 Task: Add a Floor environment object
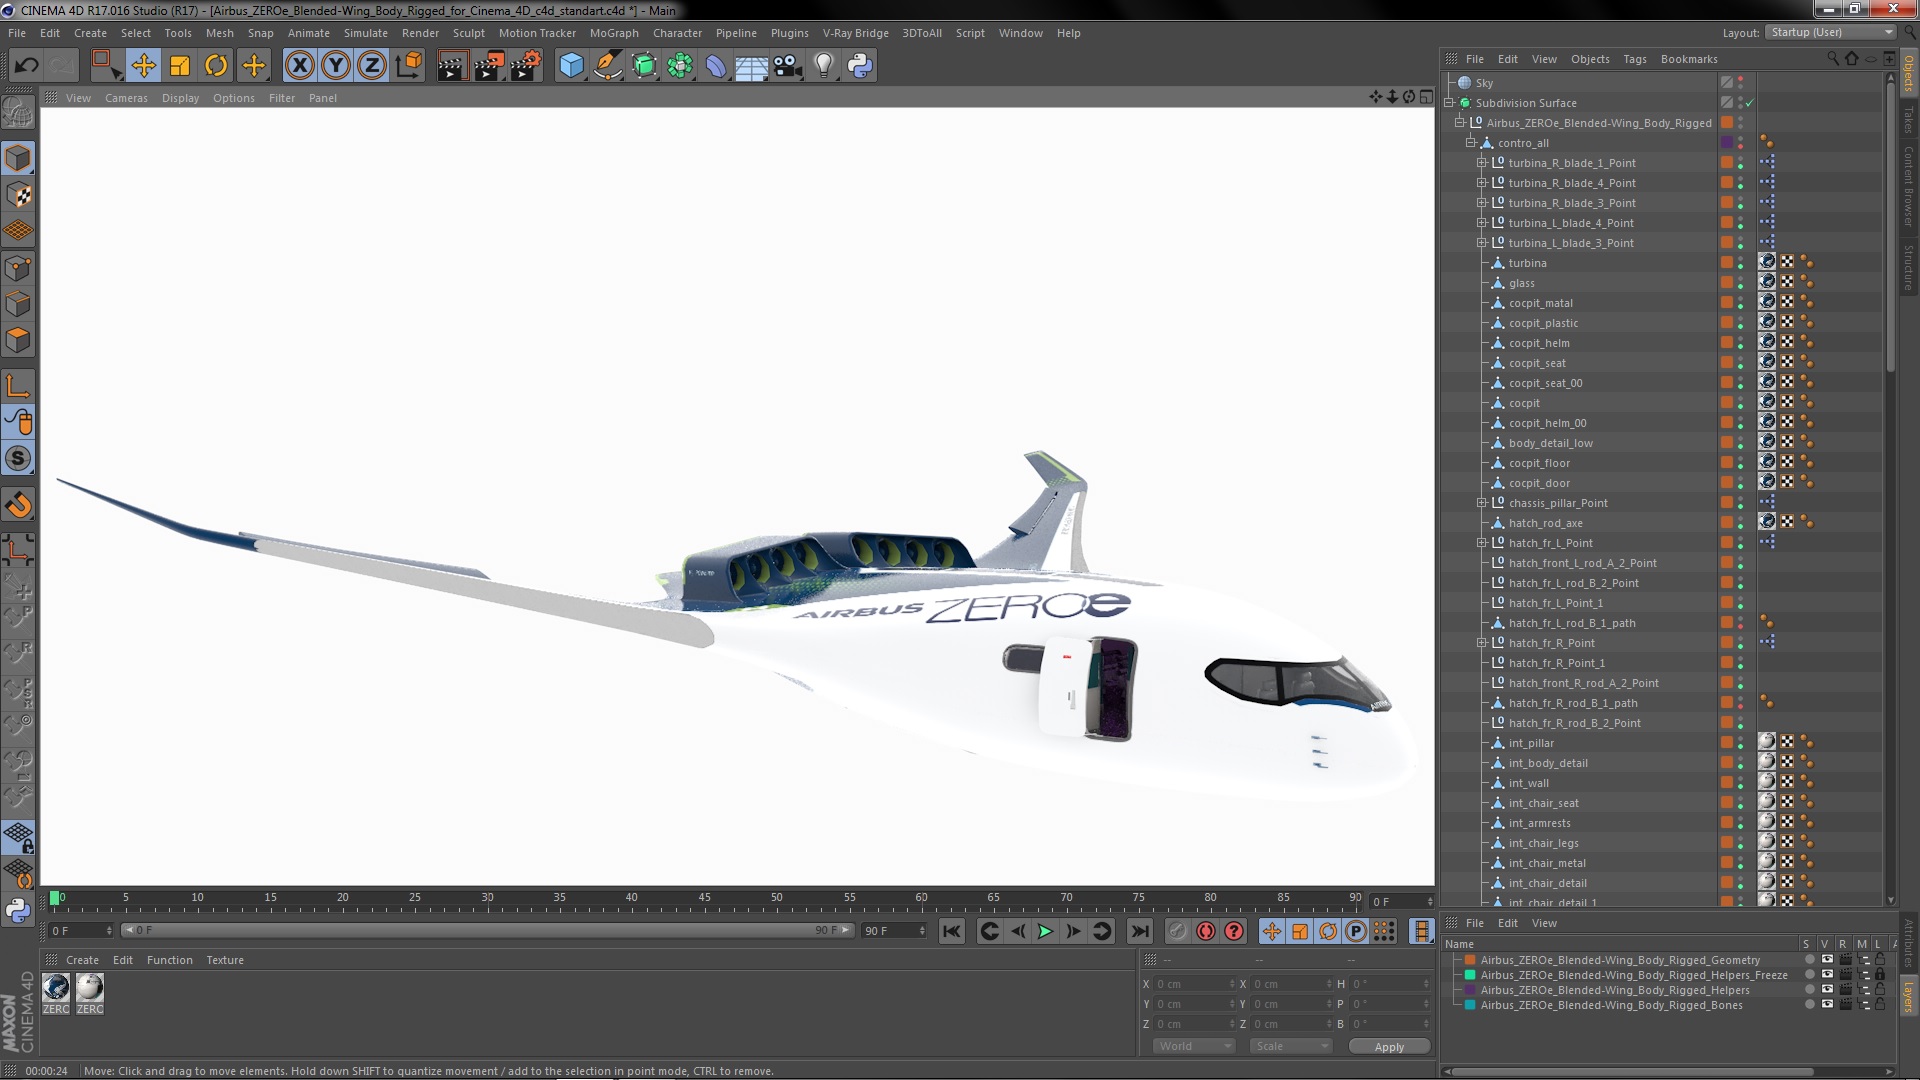point(751,66)
